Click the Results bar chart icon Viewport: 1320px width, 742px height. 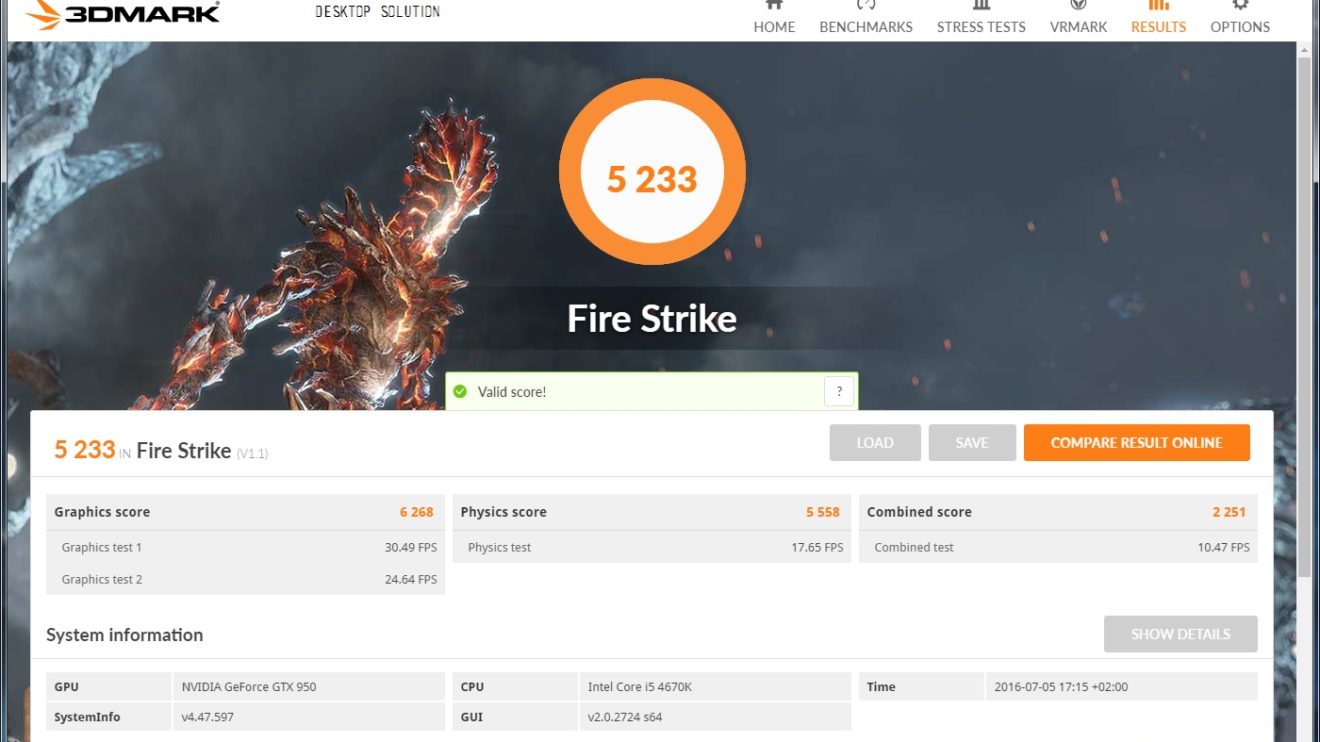(1158, 4)
